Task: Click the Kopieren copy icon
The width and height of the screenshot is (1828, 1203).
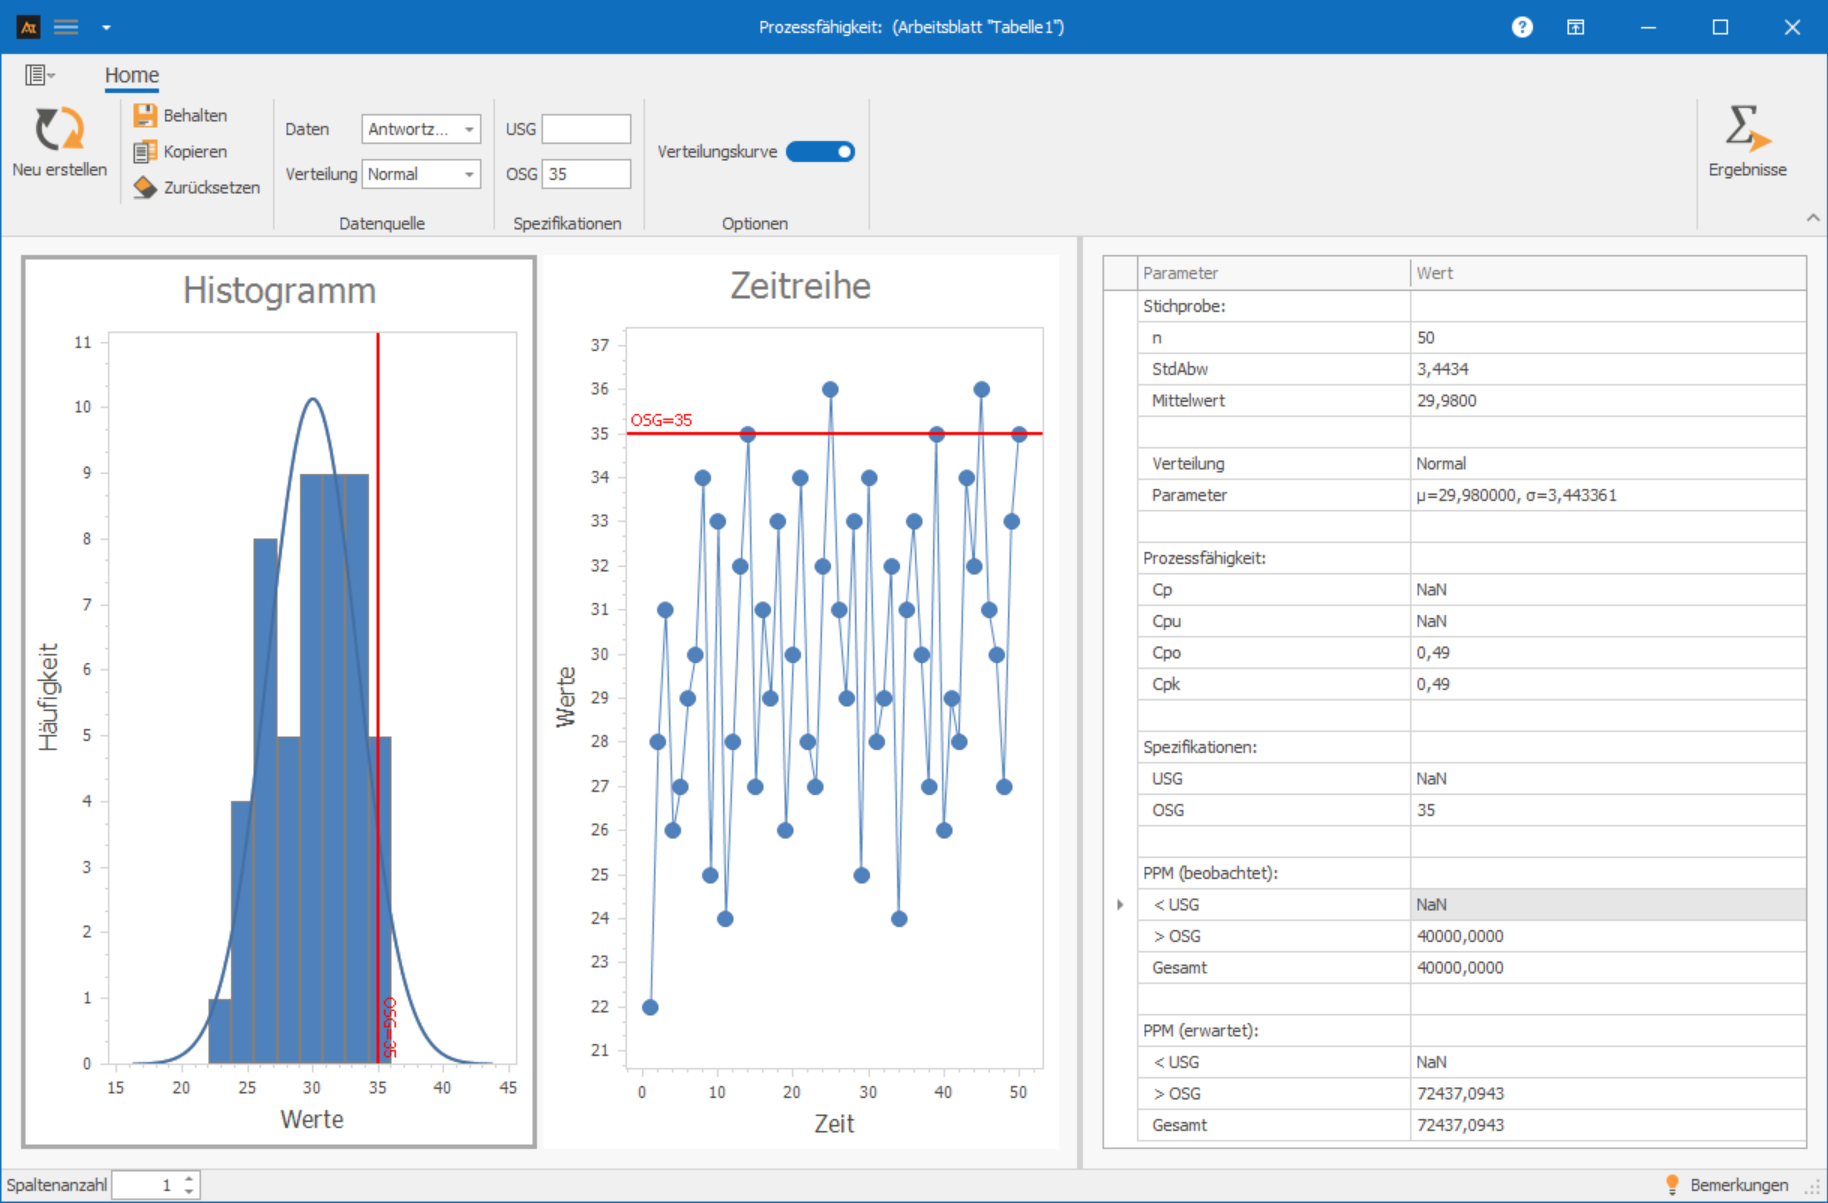Action: [145, 152]
